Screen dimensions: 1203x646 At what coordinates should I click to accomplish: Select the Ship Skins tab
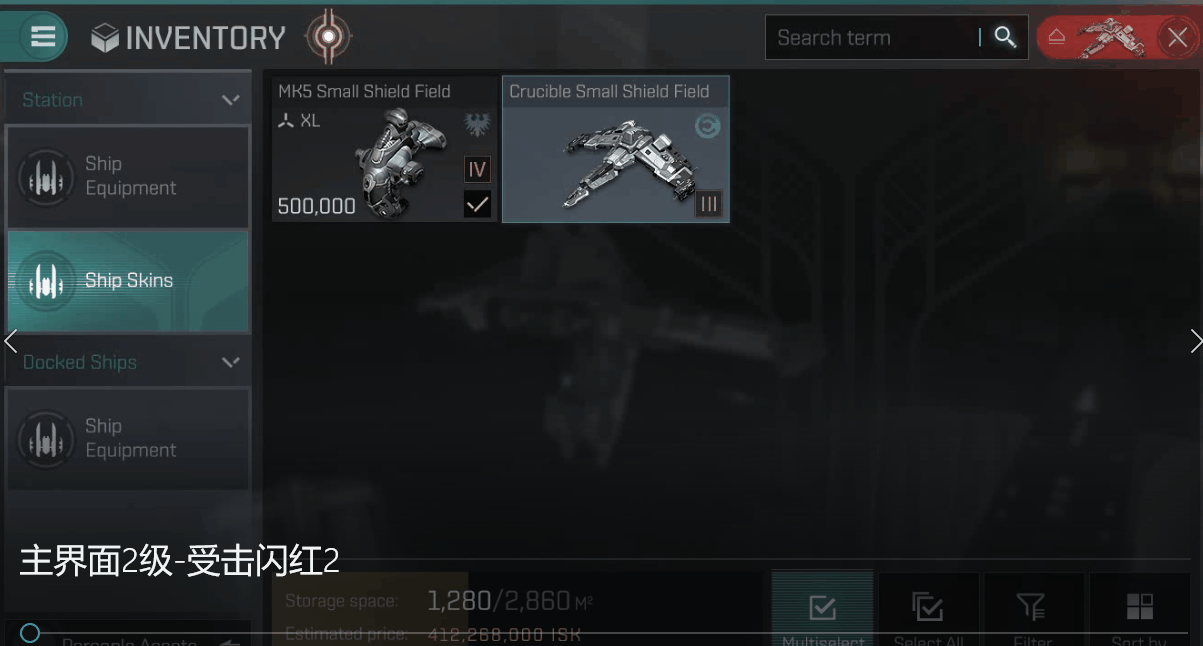tap(128, 281)
